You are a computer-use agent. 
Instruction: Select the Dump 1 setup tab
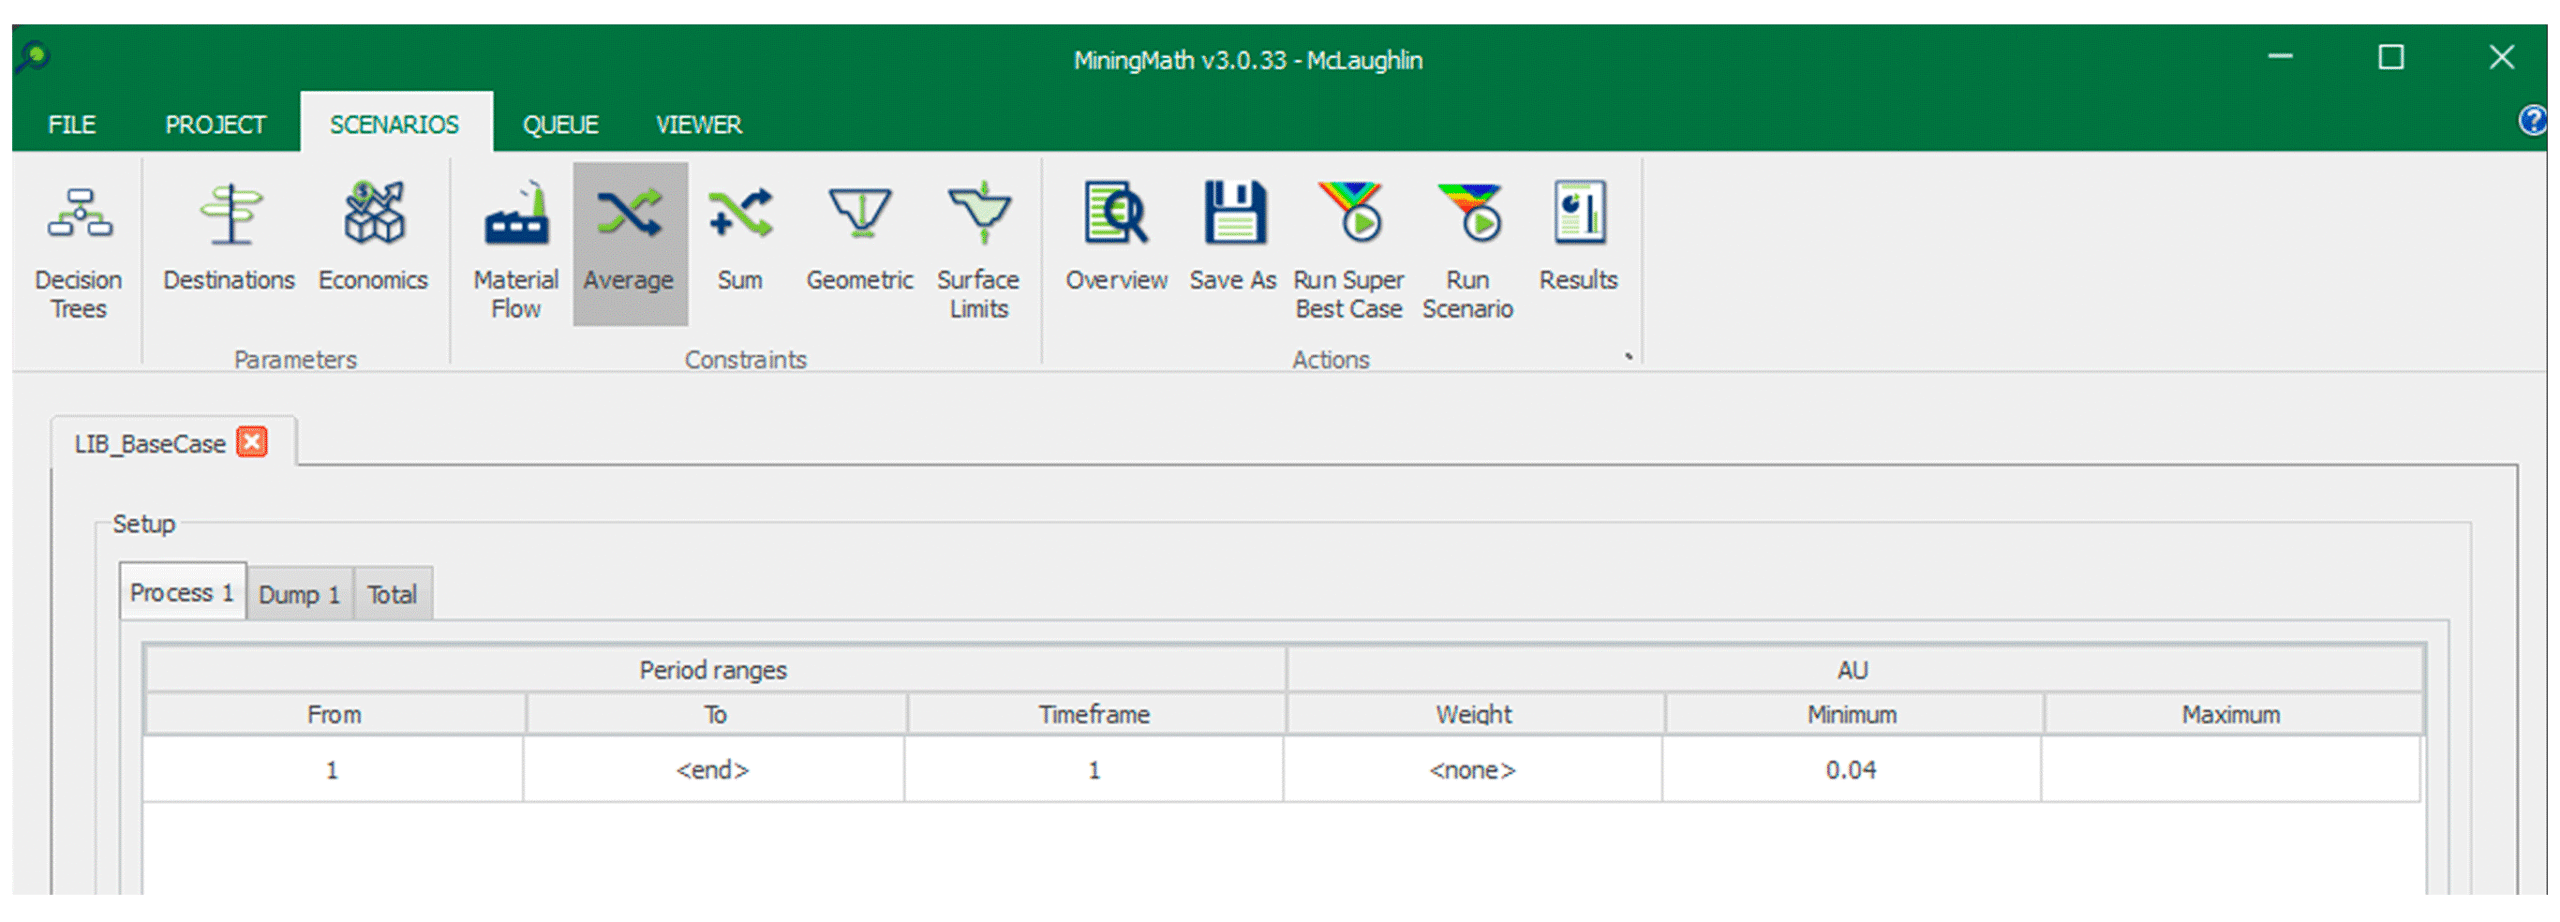pyautogui.click(x=299, y=595)
